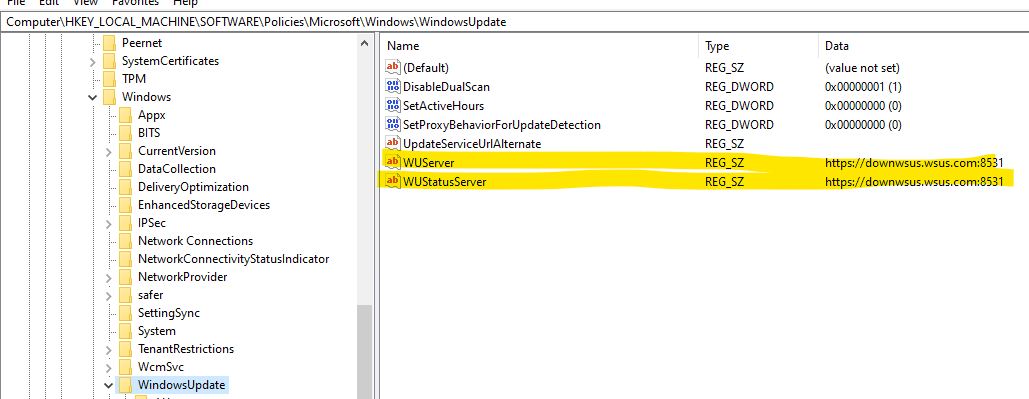Open the View menu

point(85,3)
